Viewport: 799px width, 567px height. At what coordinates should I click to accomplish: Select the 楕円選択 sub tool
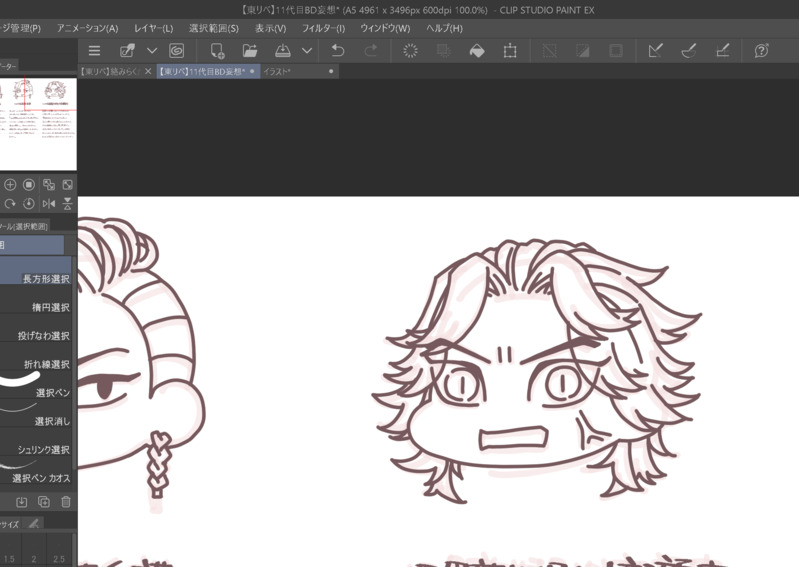36,299
